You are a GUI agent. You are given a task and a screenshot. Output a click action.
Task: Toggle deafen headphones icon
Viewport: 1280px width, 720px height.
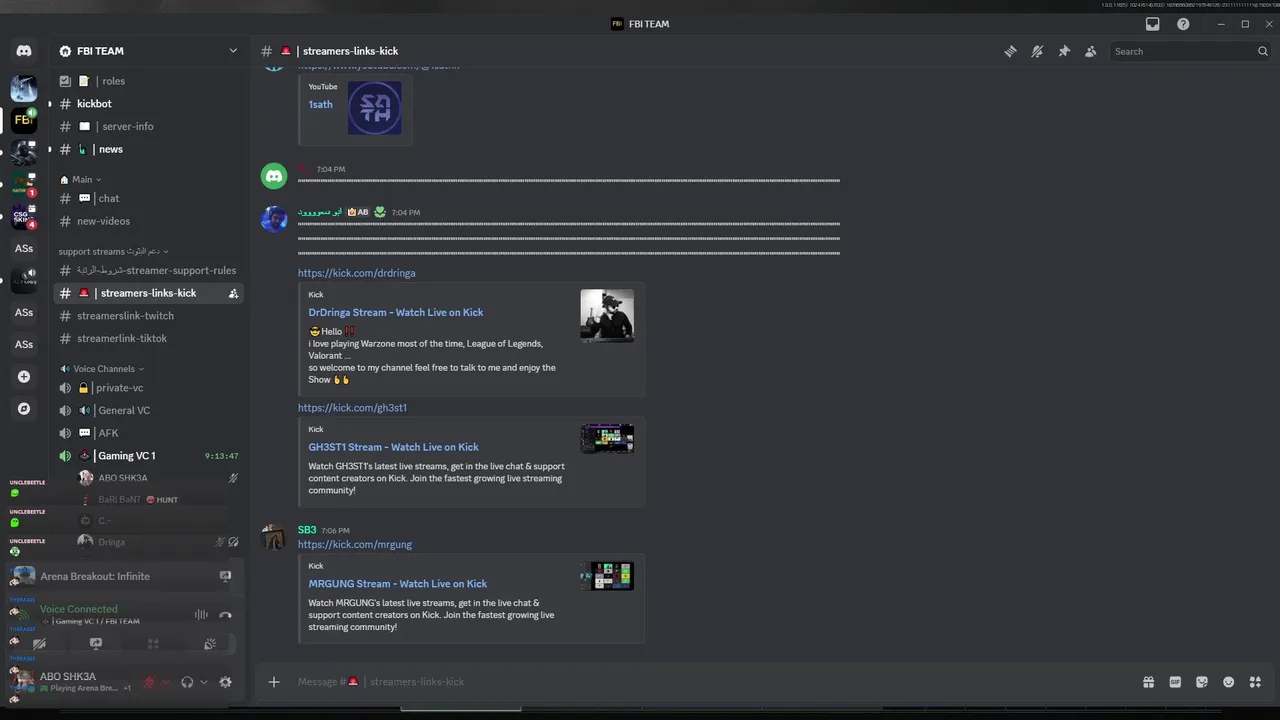point(187,682)
